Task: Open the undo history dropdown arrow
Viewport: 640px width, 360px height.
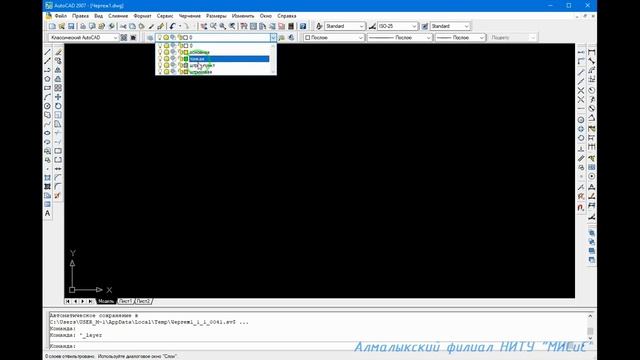Action: [180, 26]
